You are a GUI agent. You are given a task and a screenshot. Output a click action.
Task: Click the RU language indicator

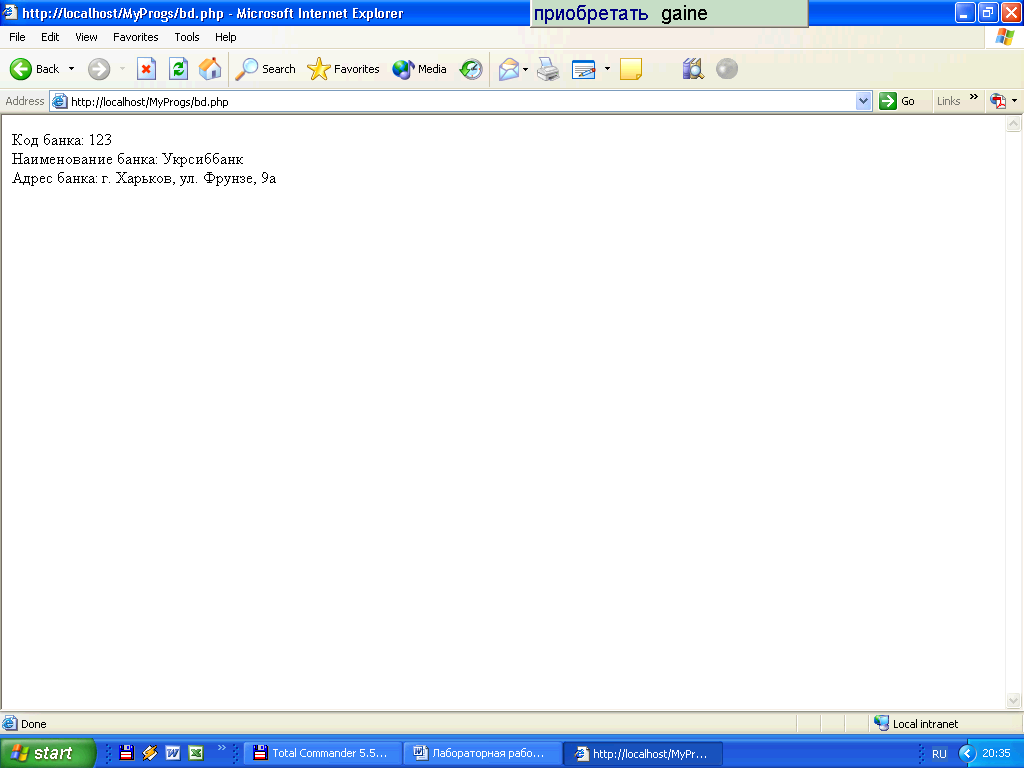(939, 754)
